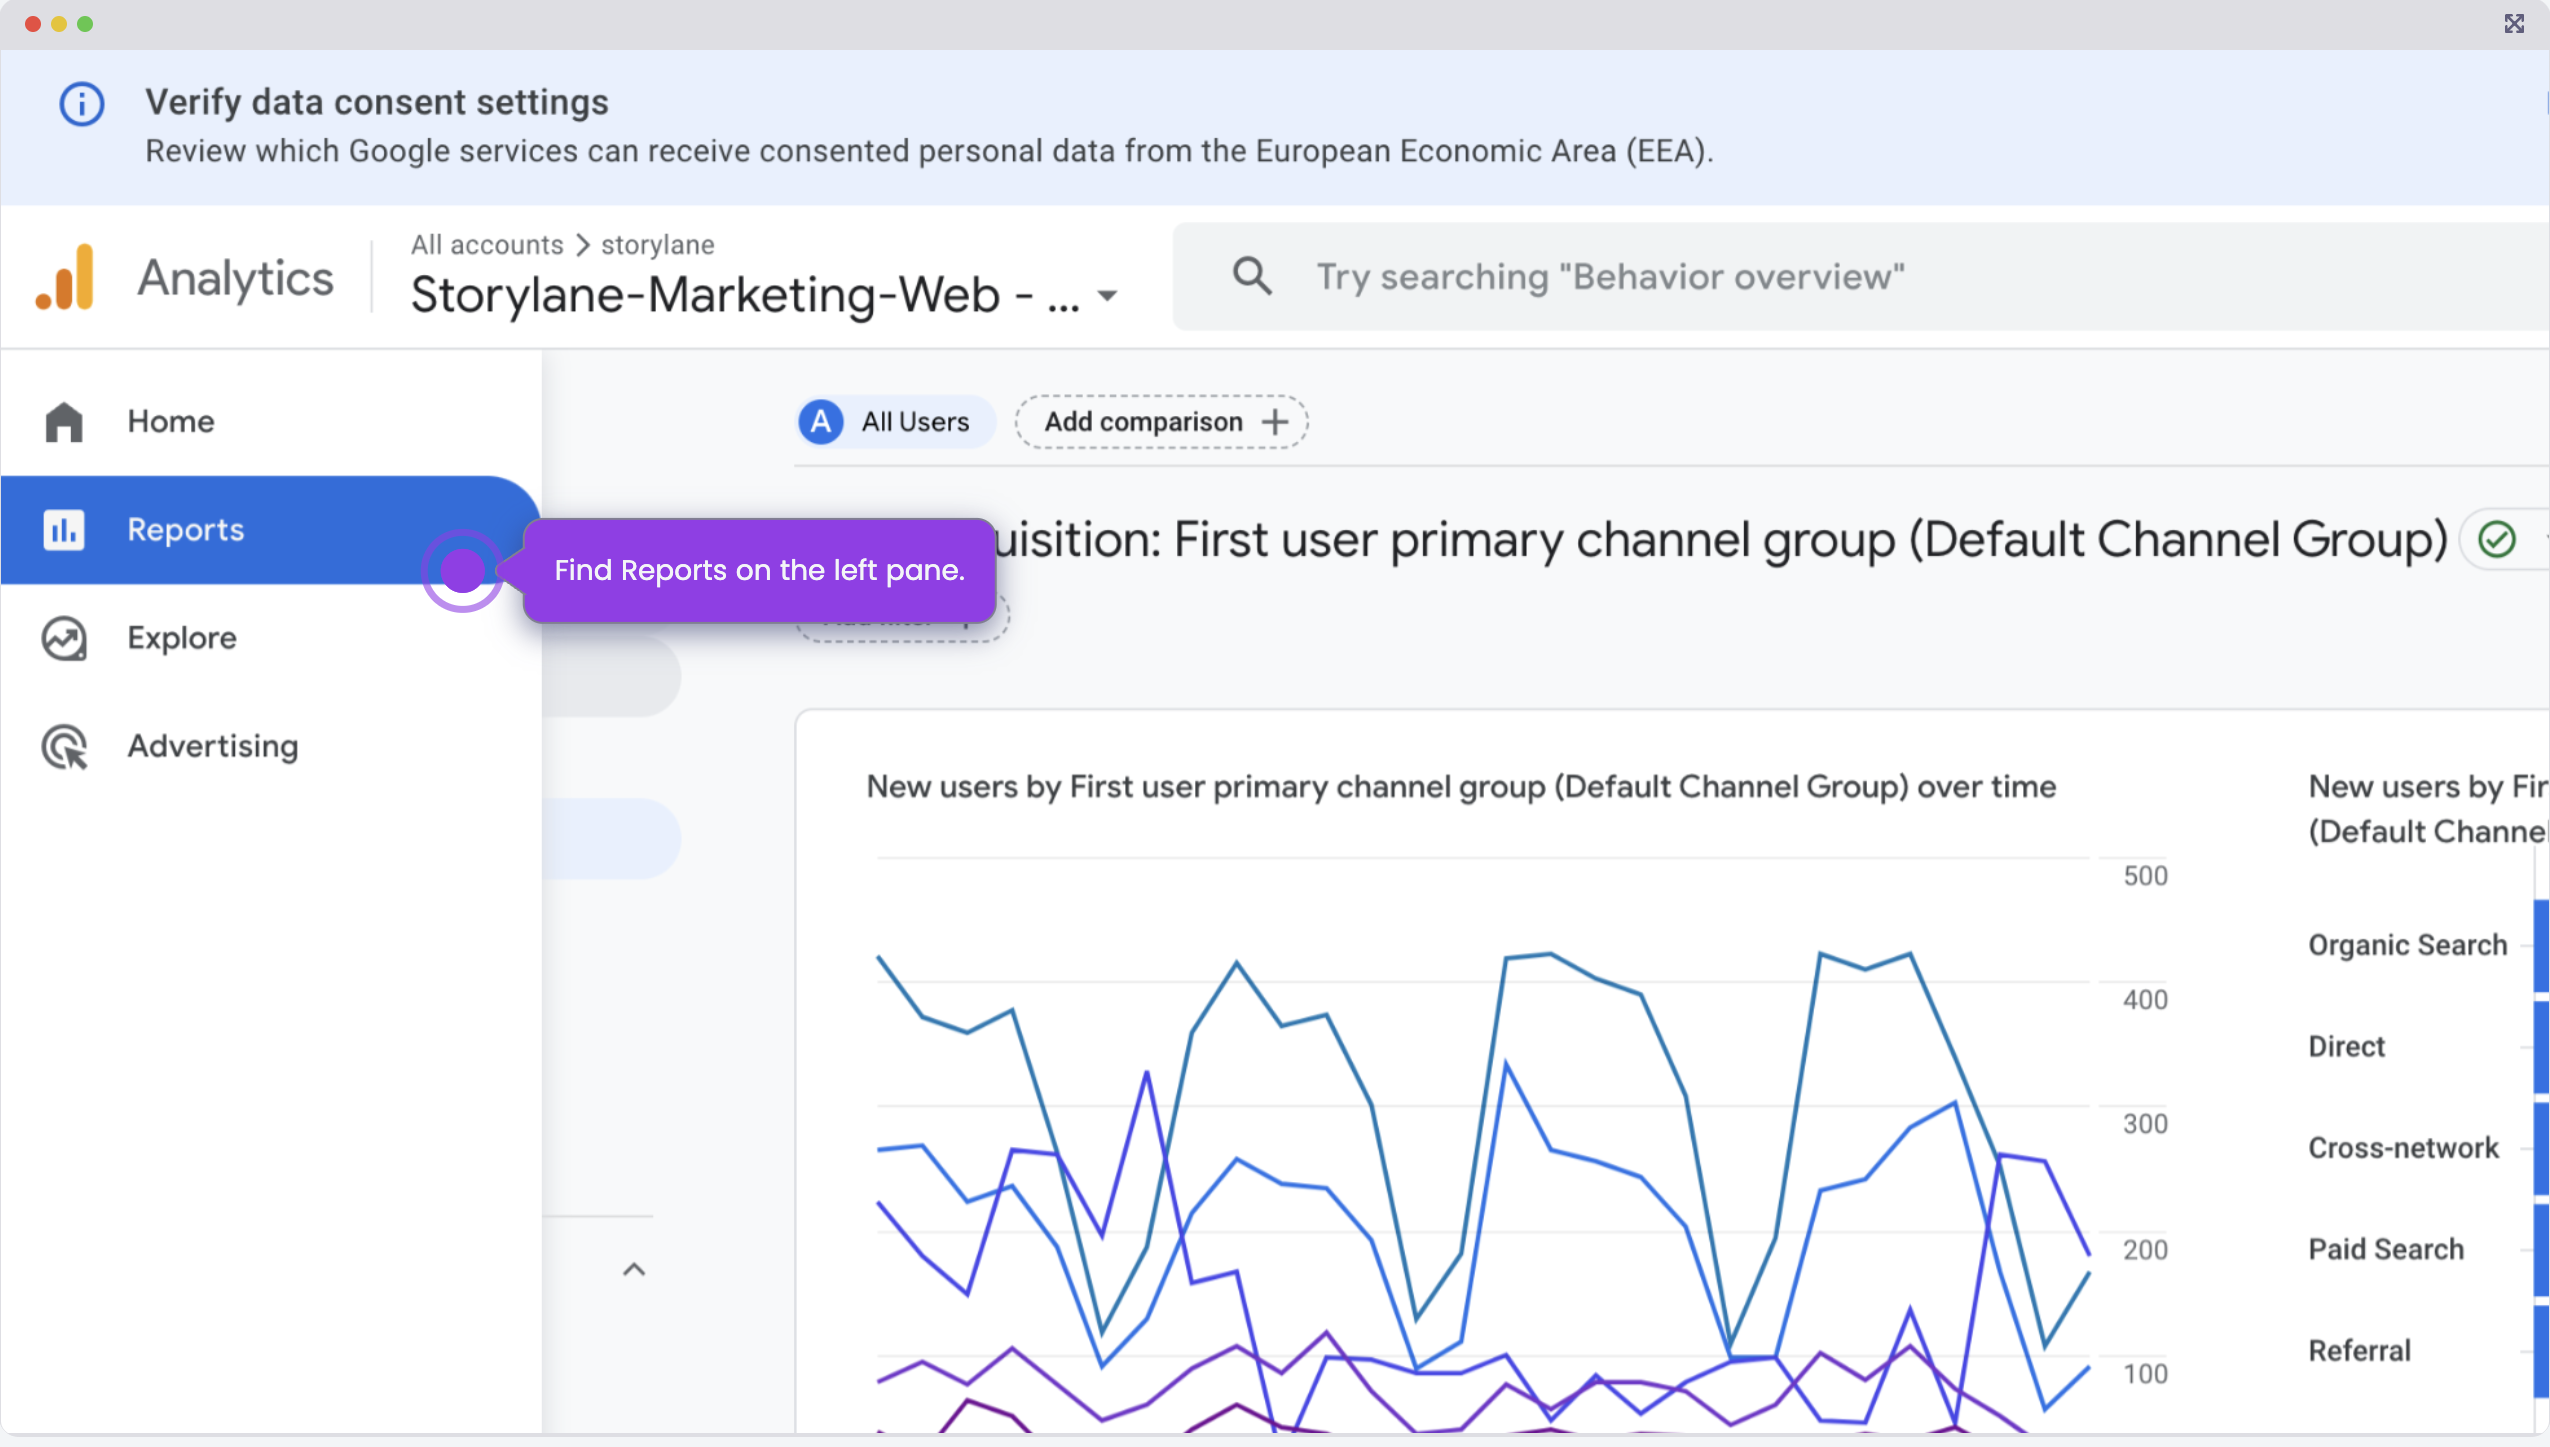2550x1447 pixels.
Task: Select Home from the navigation menu
Action: point(170,421)
